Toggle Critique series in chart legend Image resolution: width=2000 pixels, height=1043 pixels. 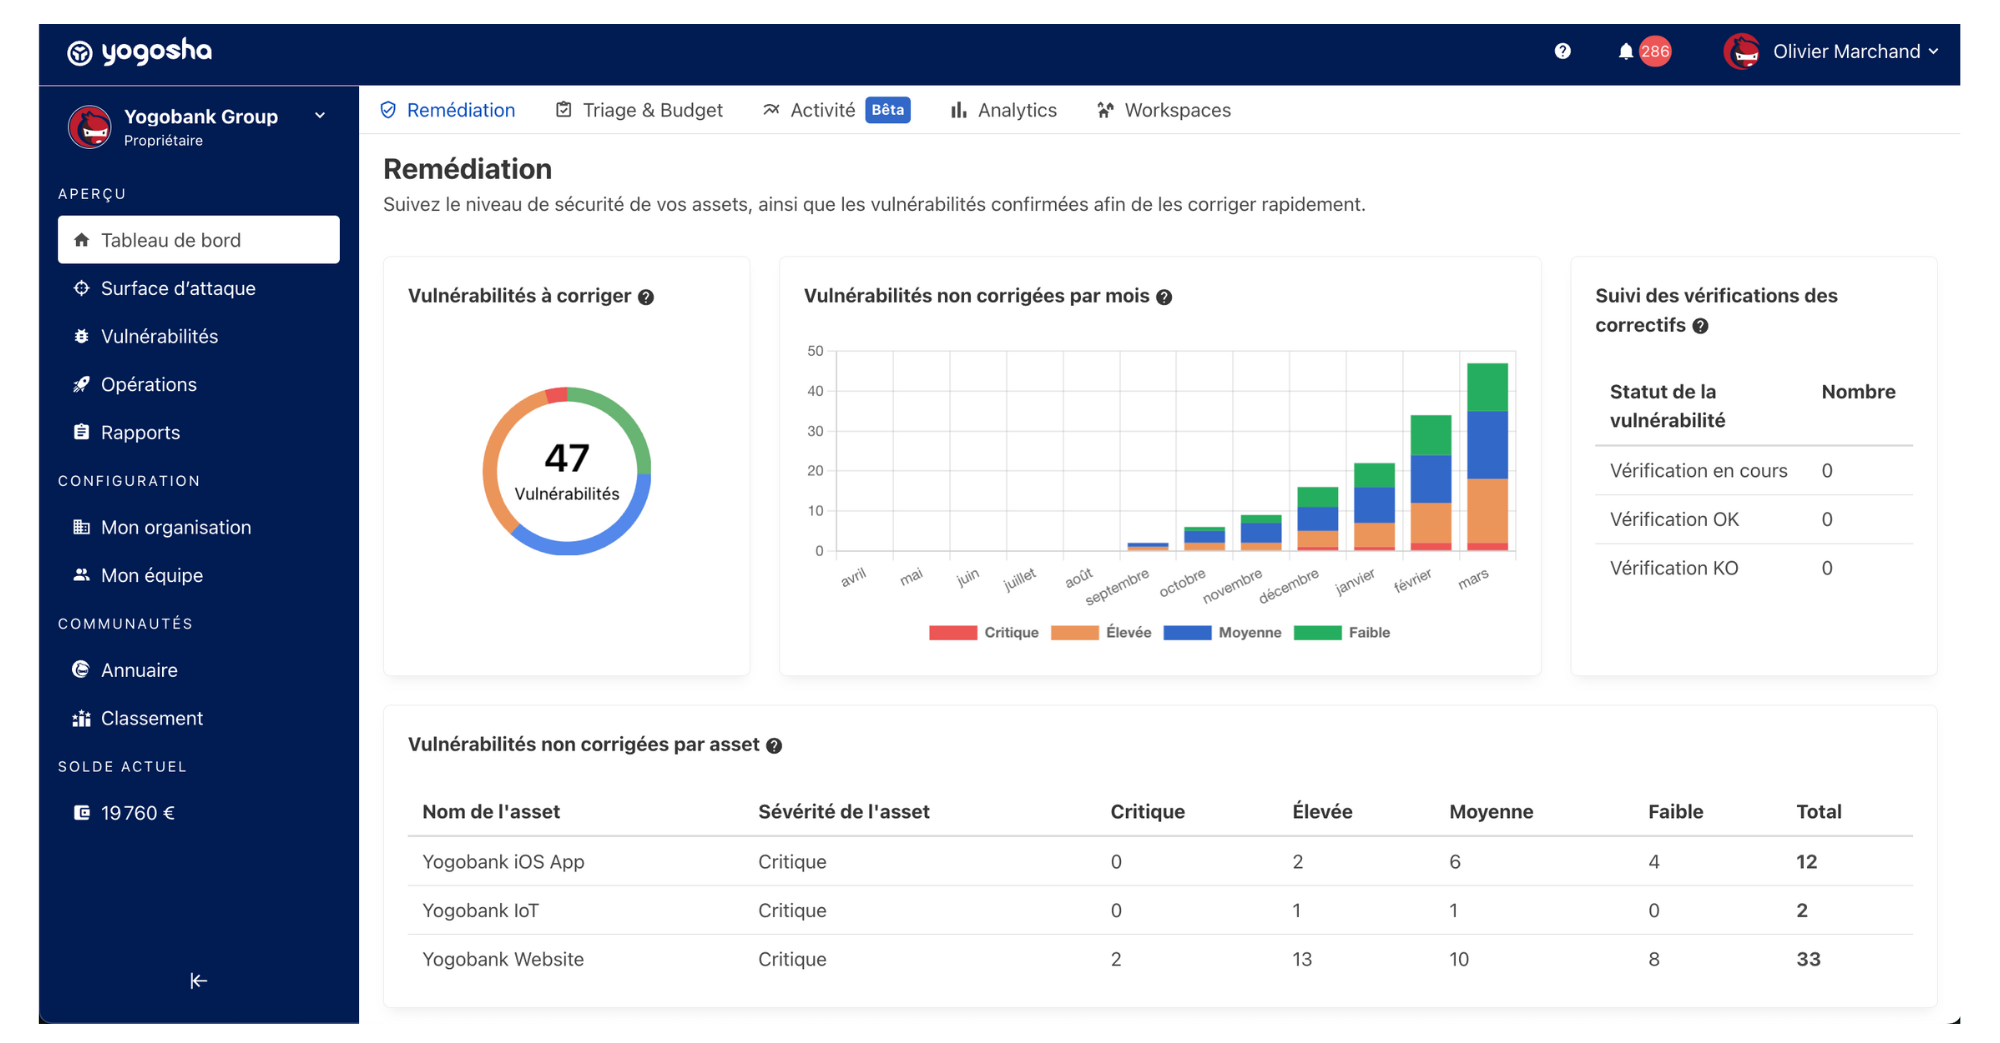click(x=984, y=633)
